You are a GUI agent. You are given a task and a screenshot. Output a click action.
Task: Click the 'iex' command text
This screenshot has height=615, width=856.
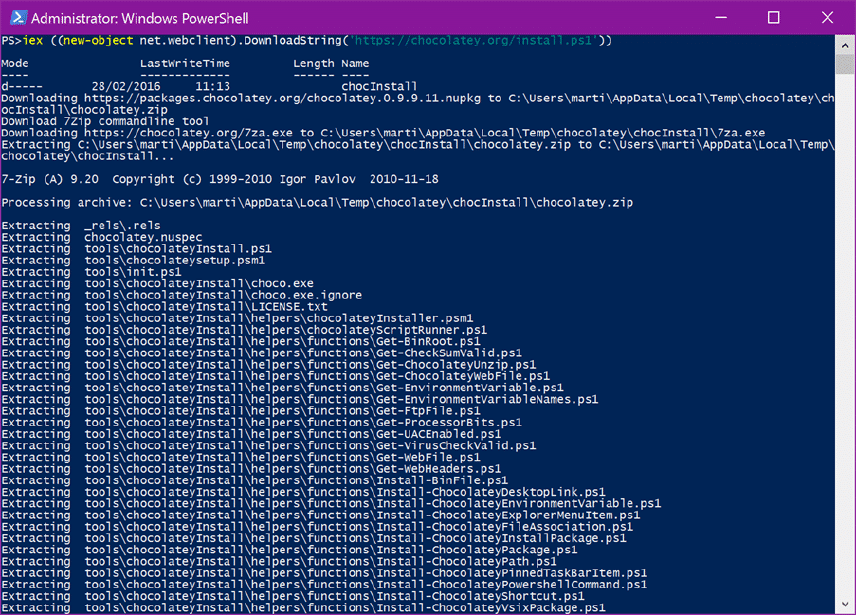coord(33,40)
